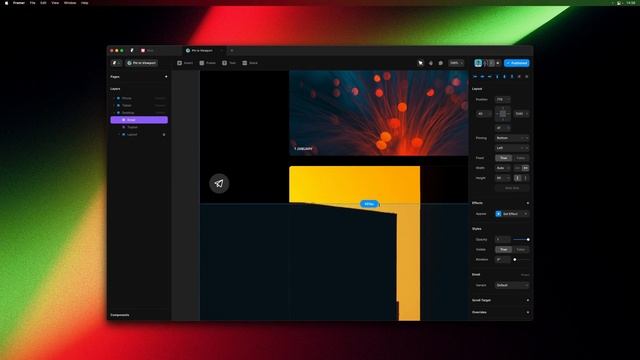Select the arrow cursor tool
640x360 pixels.
tap(420, 63)
